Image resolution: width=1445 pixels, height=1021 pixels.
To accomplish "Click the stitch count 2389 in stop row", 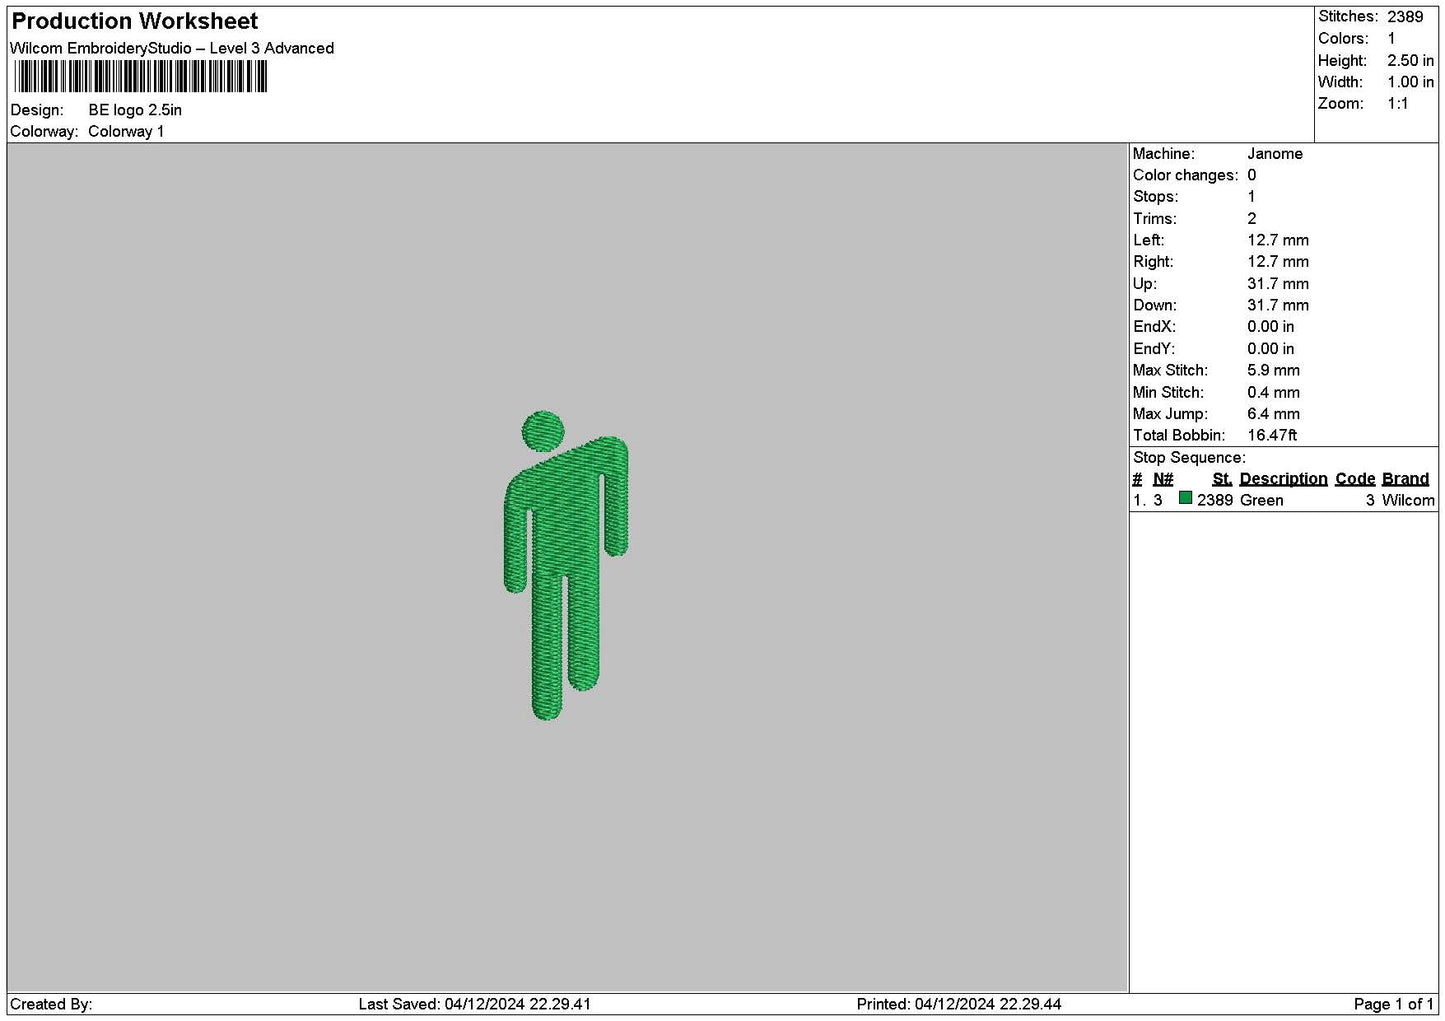I will tap(1215, 500).
